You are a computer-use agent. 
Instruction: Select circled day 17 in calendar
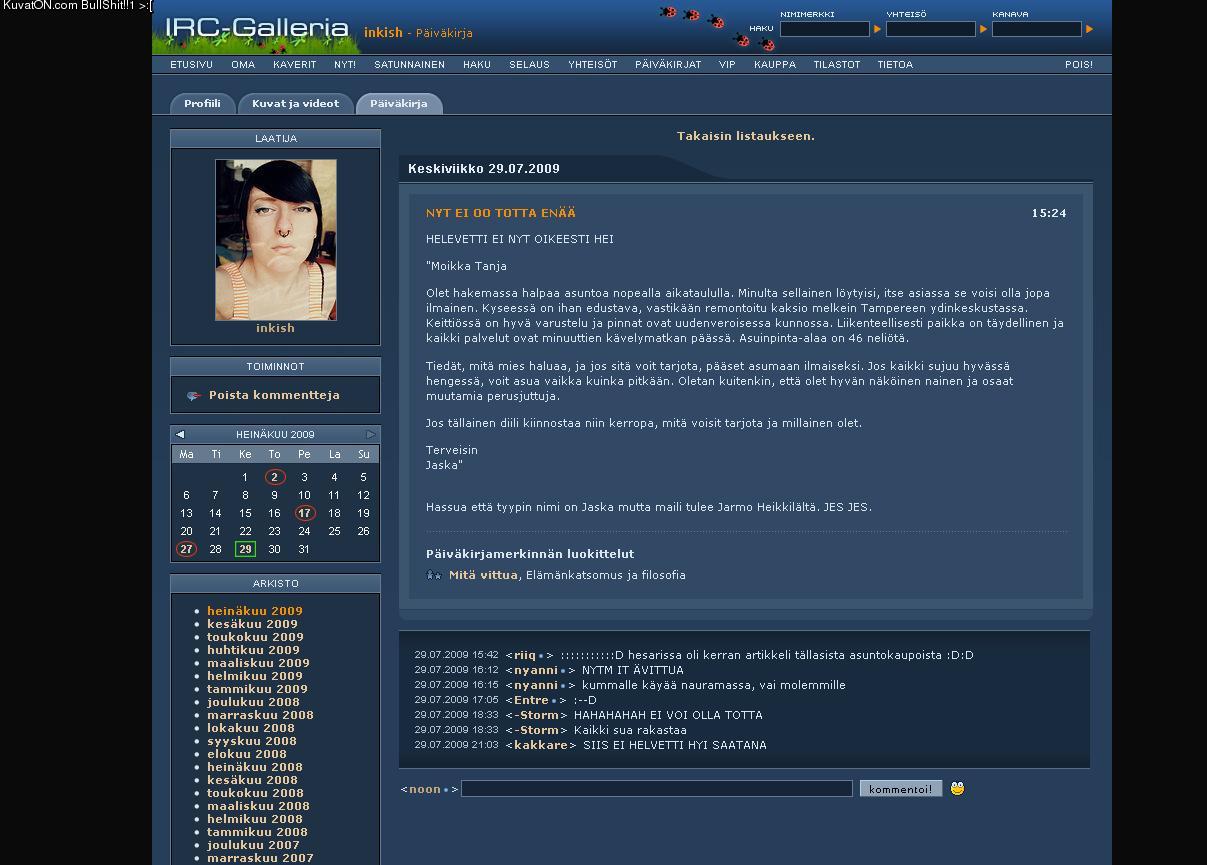[304, 513]
